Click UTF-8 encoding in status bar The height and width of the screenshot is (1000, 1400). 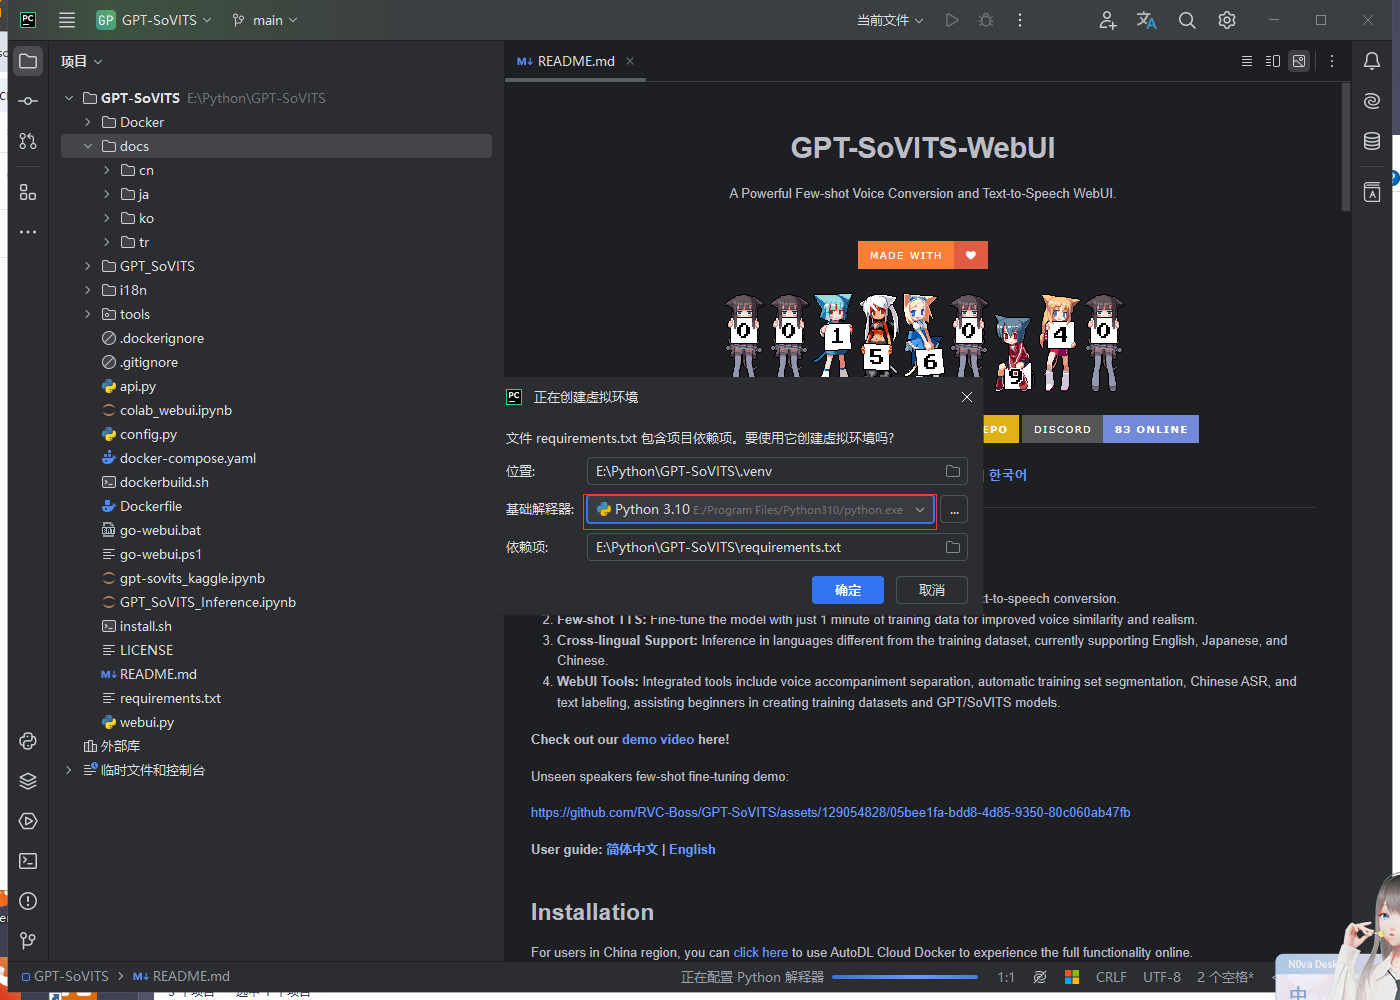1162,977
